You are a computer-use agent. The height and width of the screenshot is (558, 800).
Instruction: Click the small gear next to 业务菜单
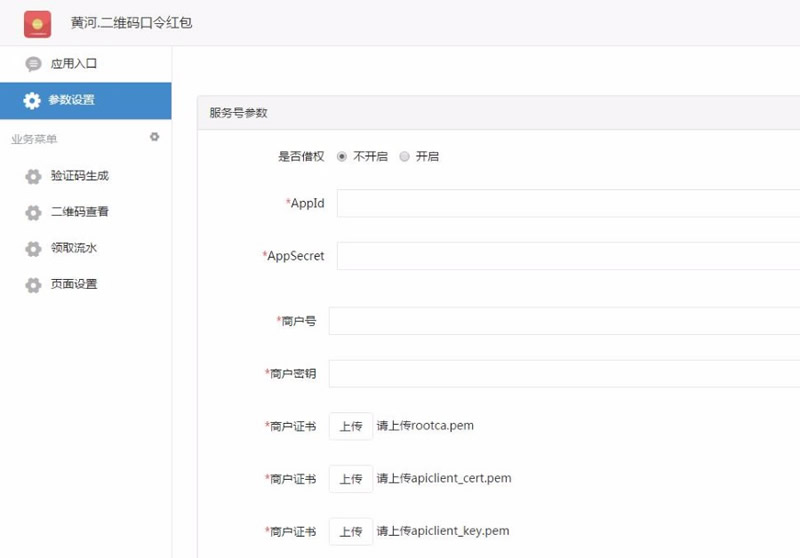(x=154, y=137)
